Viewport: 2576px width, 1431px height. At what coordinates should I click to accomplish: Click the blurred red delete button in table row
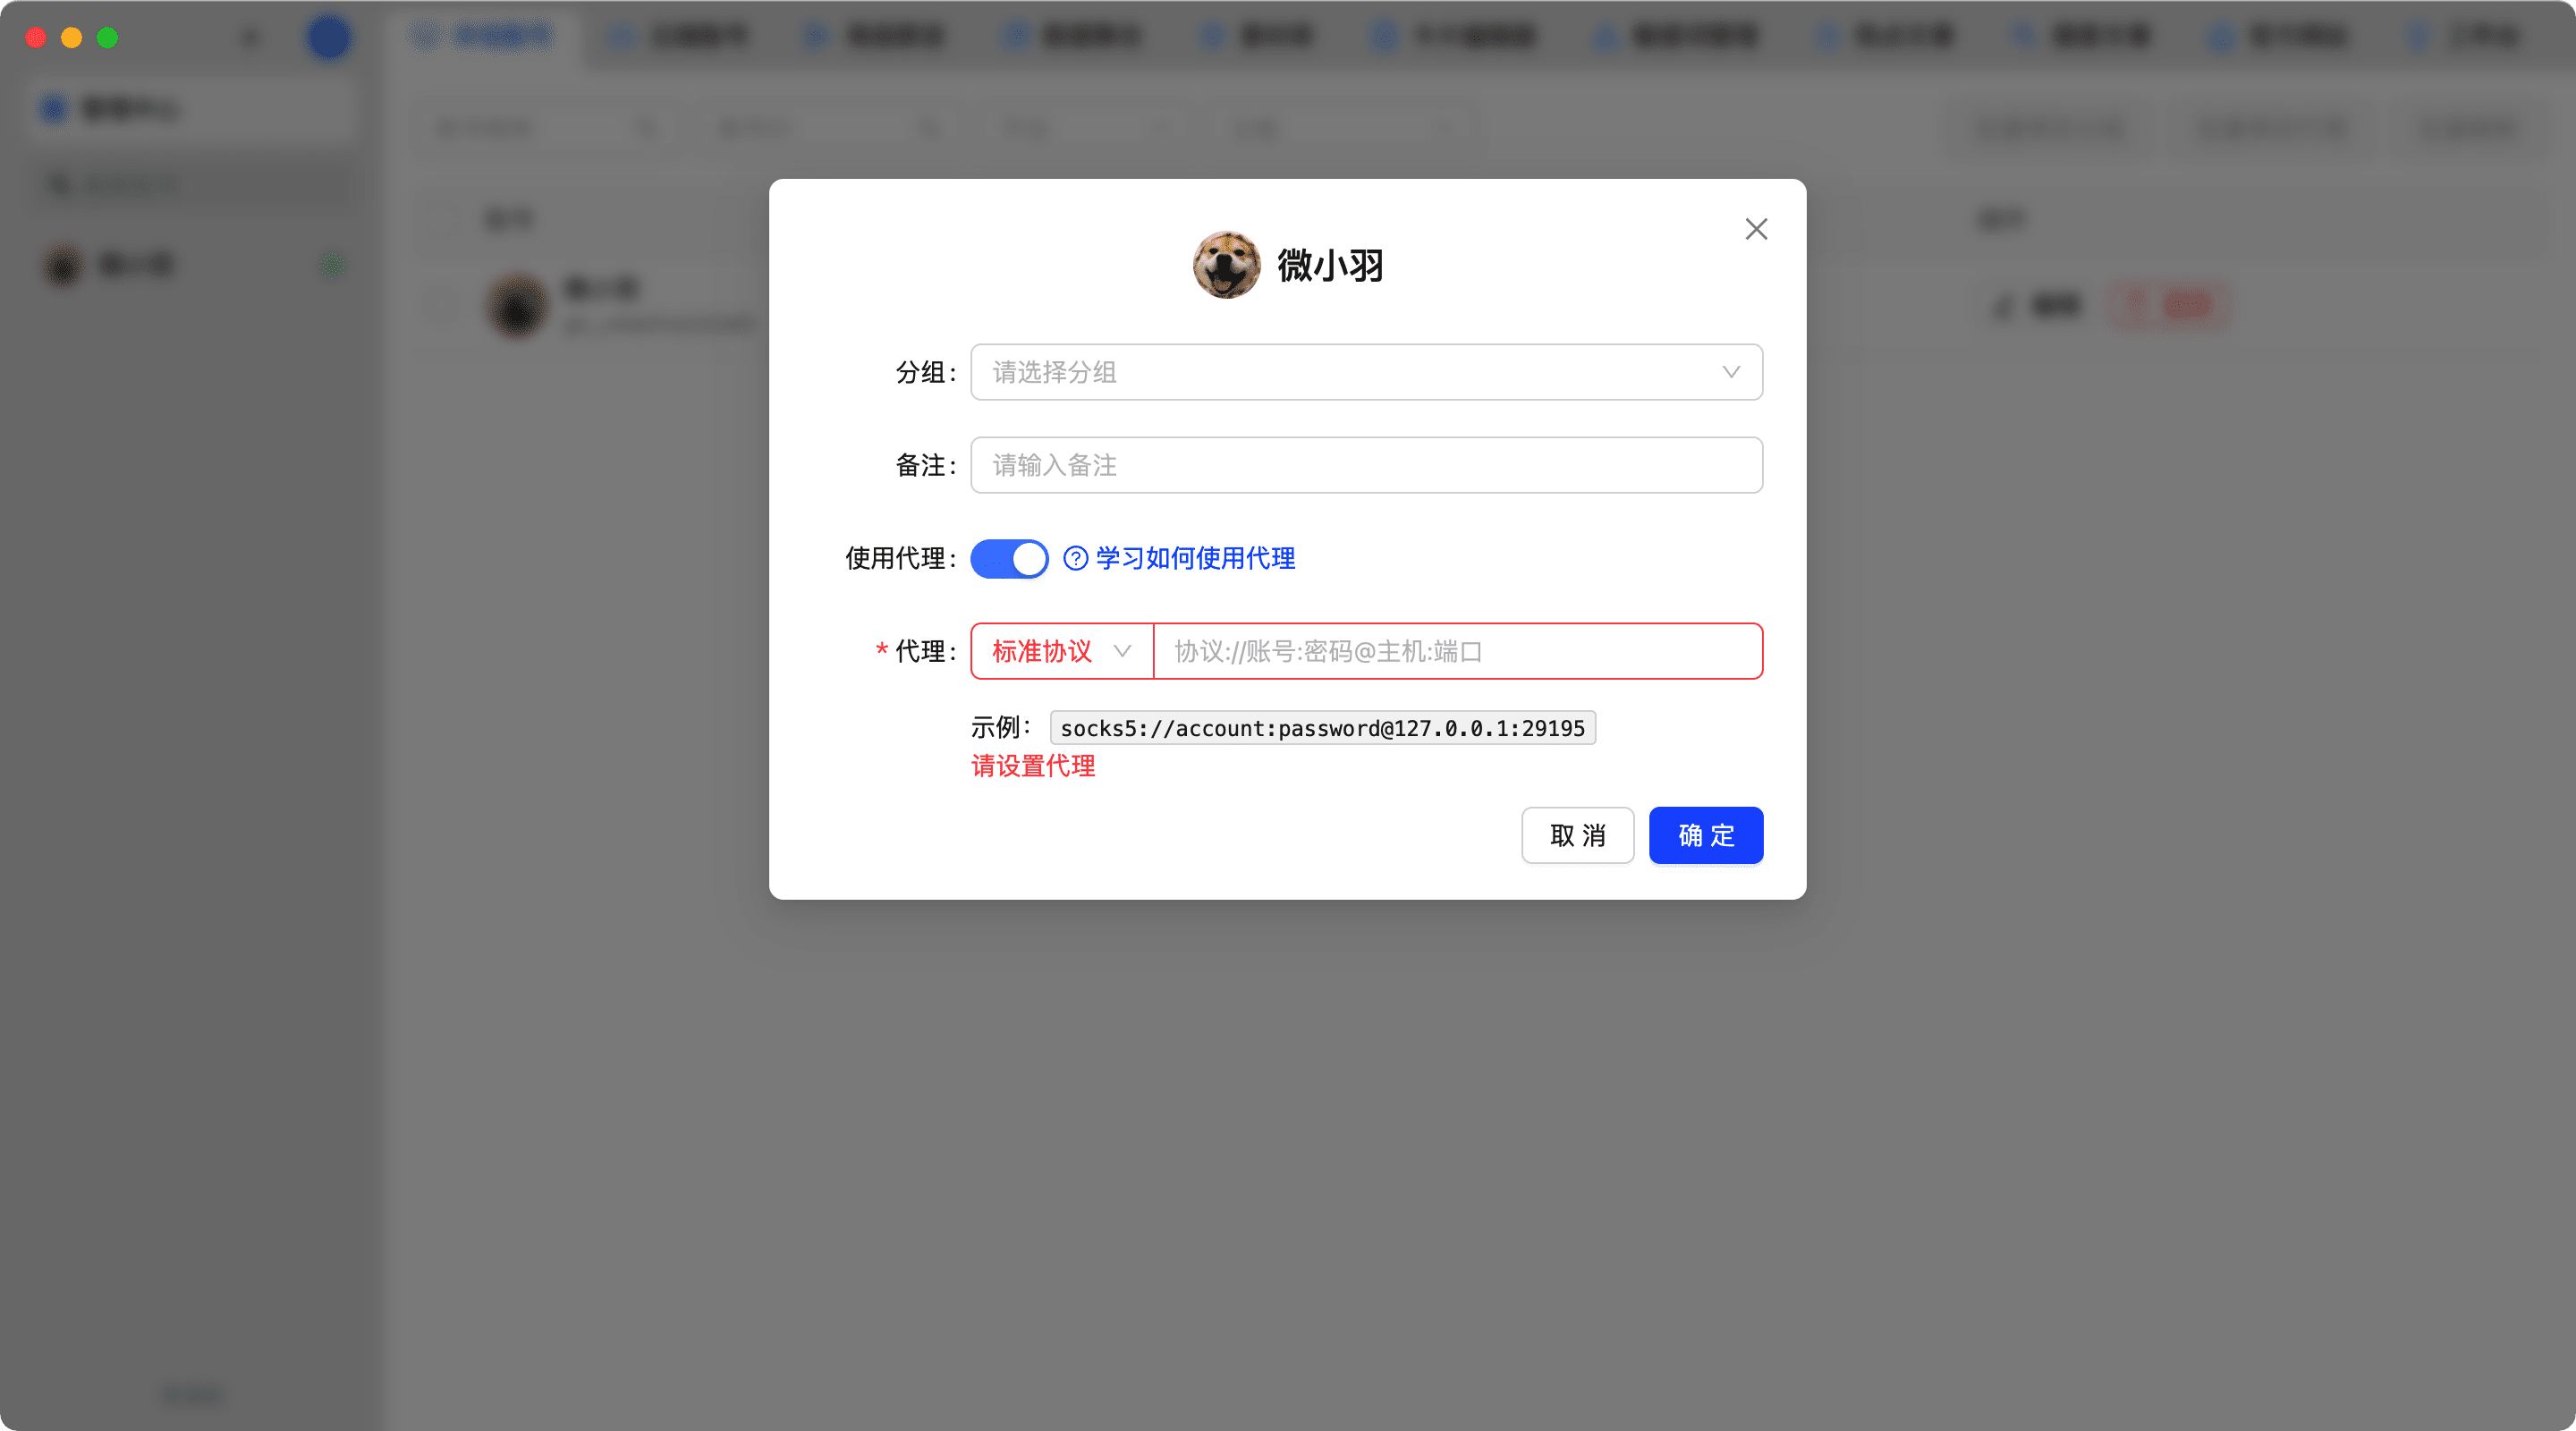tap(2168, 305)
